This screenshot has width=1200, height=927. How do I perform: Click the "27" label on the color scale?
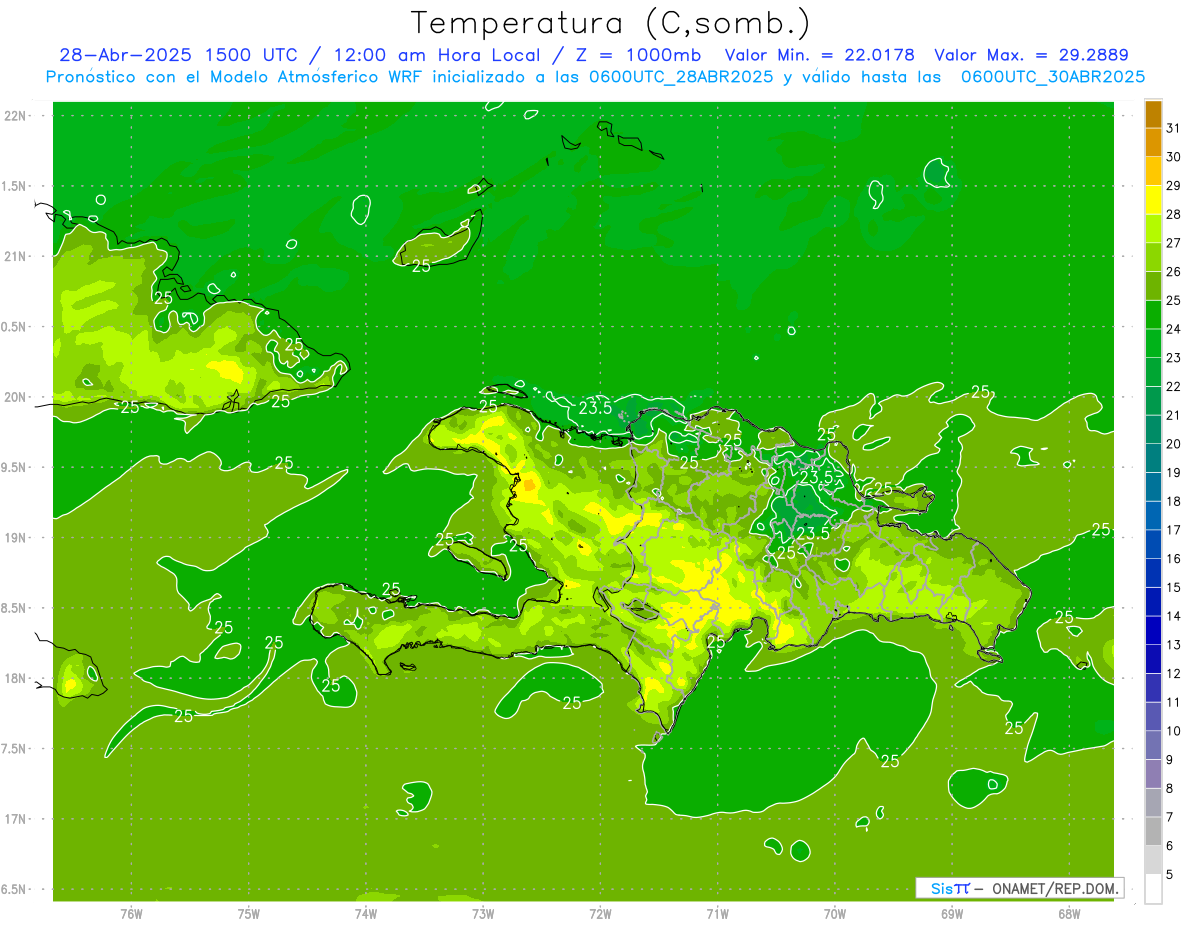tap(1174, 242)
